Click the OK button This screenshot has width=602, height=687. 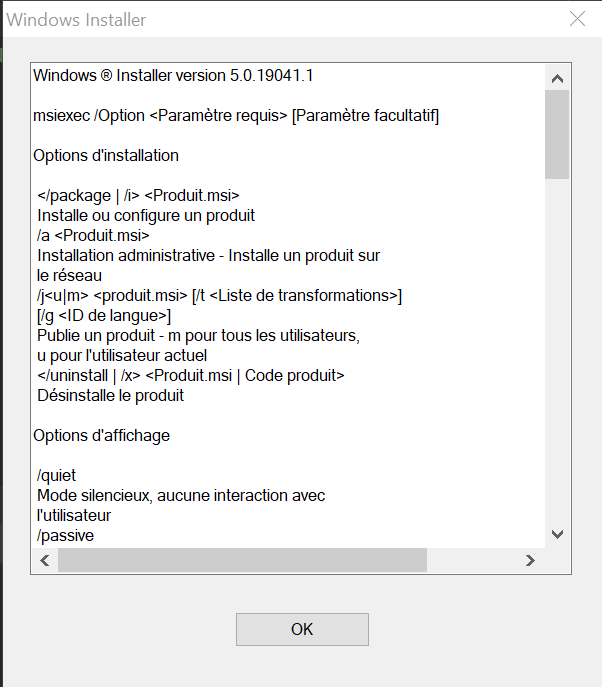(x=302, y=629)
